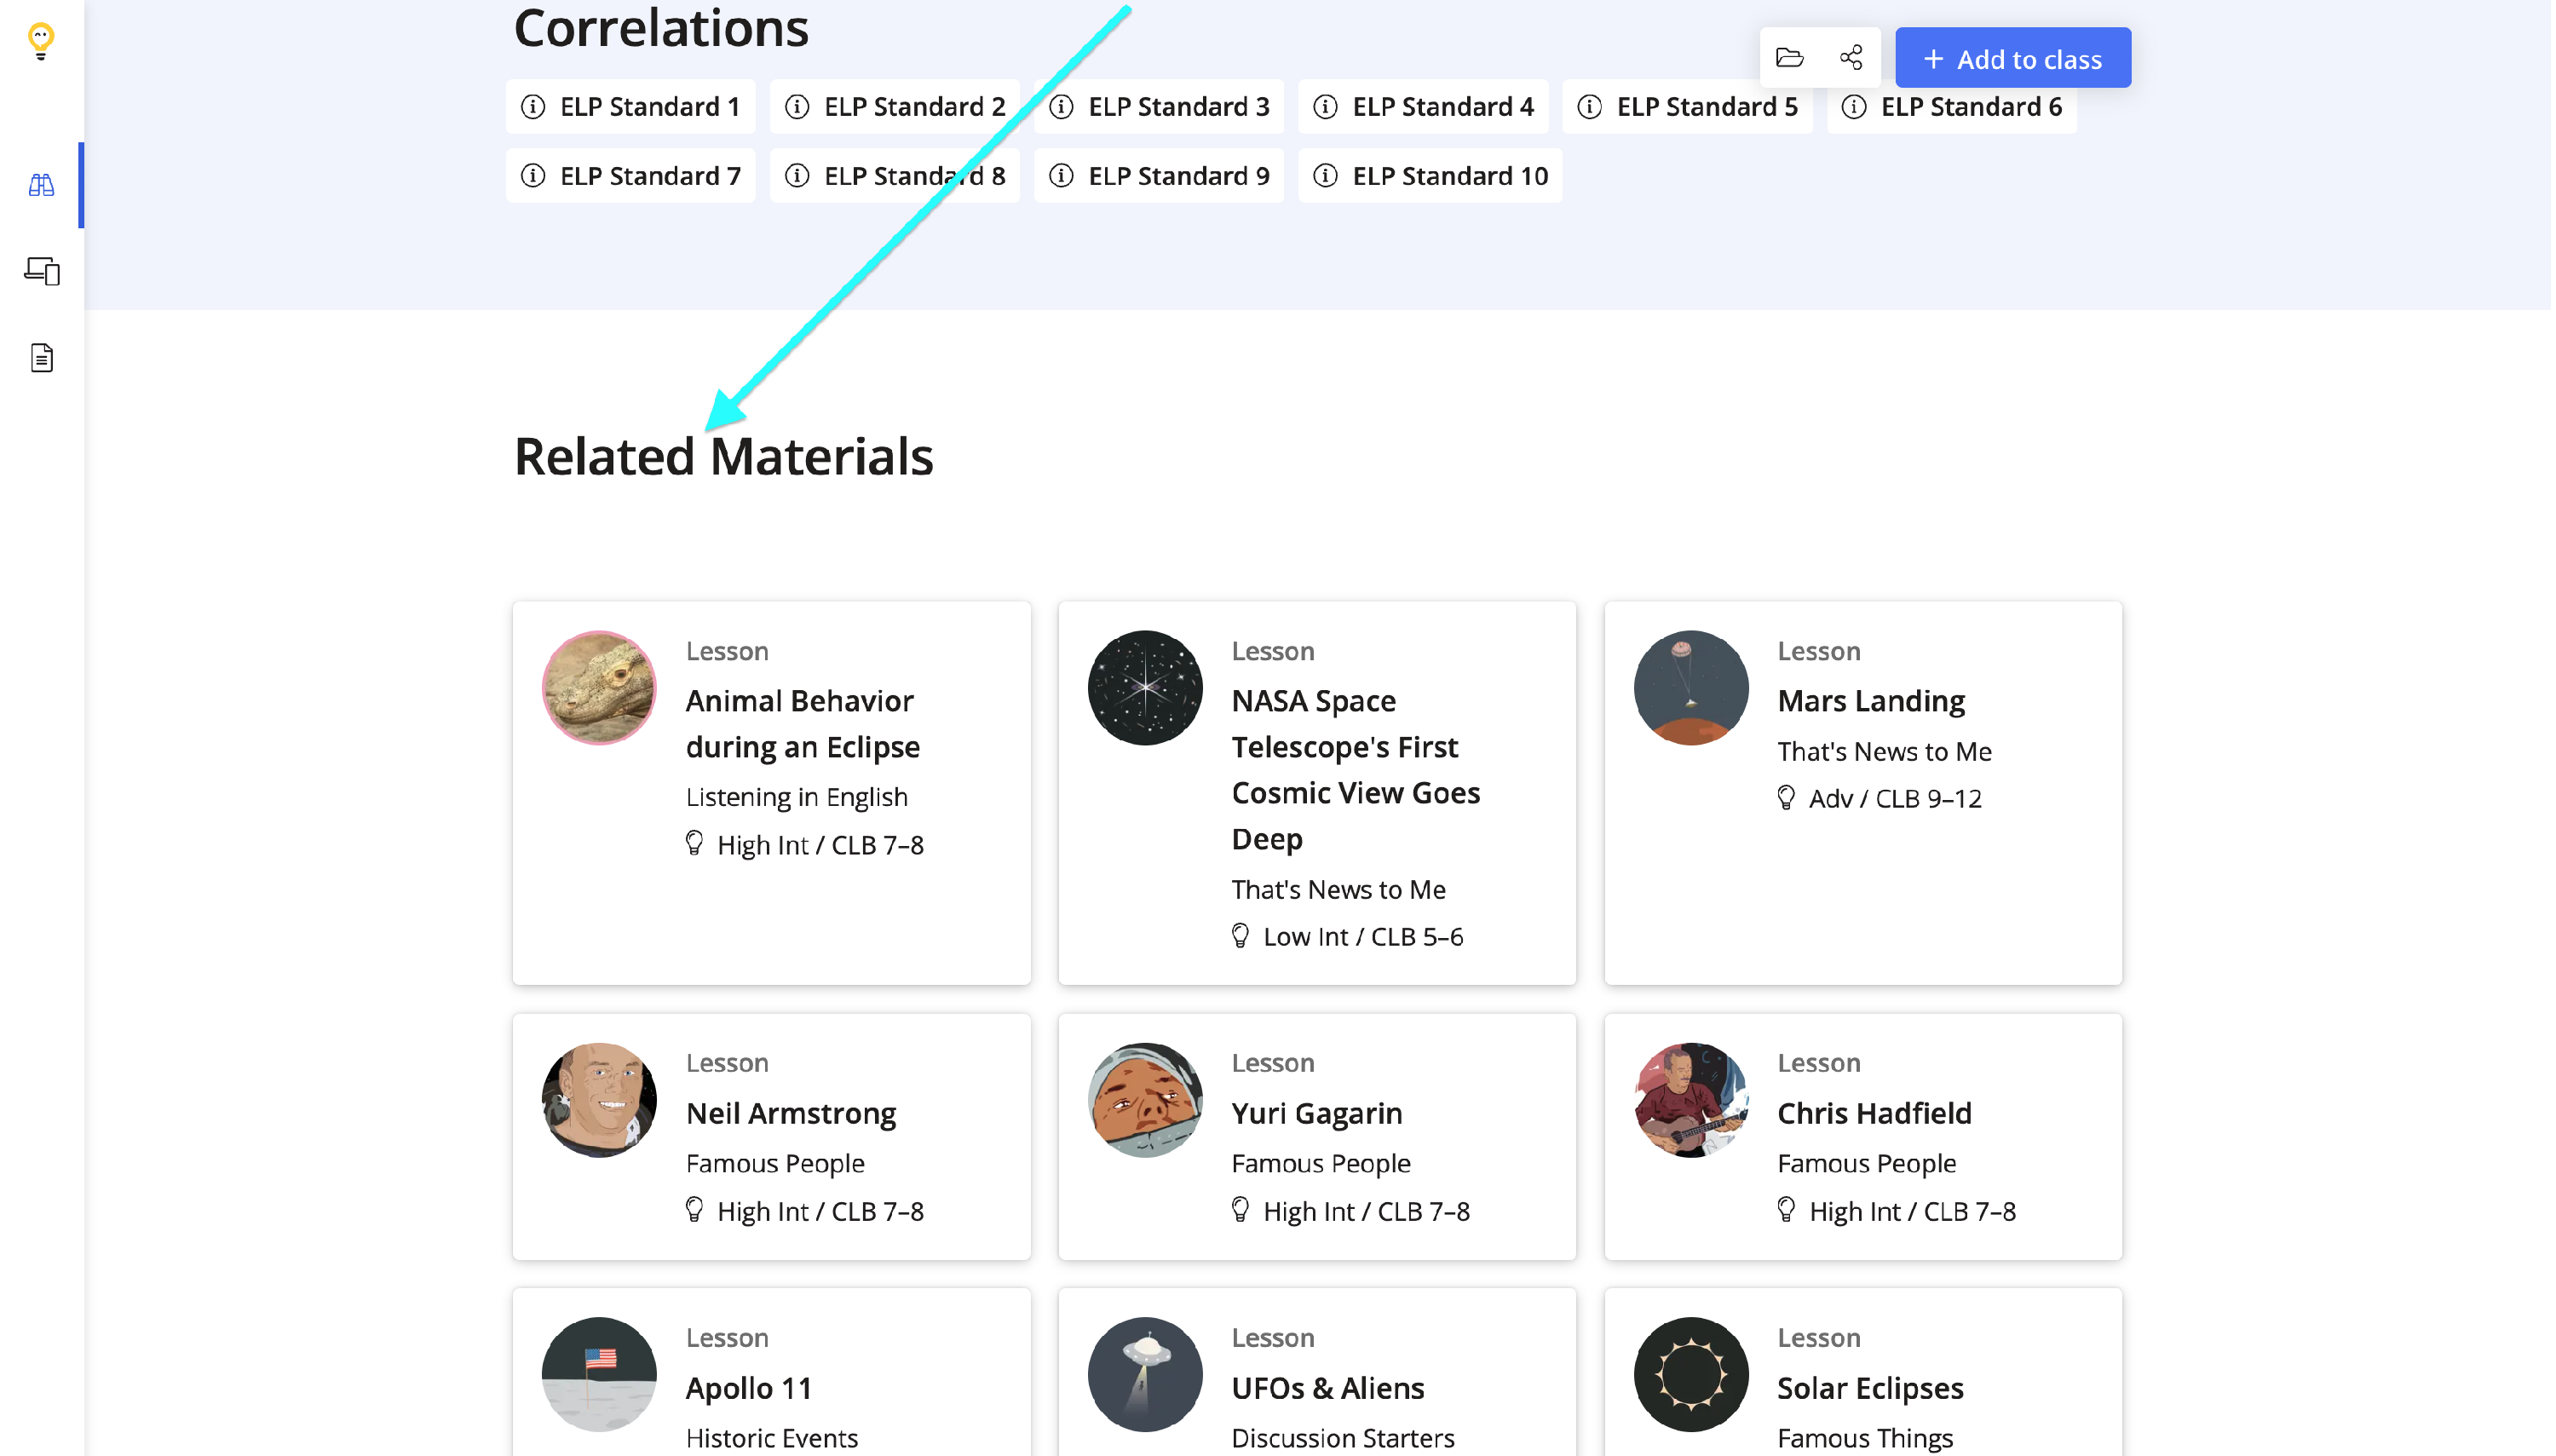Open the document sidebar icon
Viewport: 2556px width, 1456px height.
click(41, 357)
